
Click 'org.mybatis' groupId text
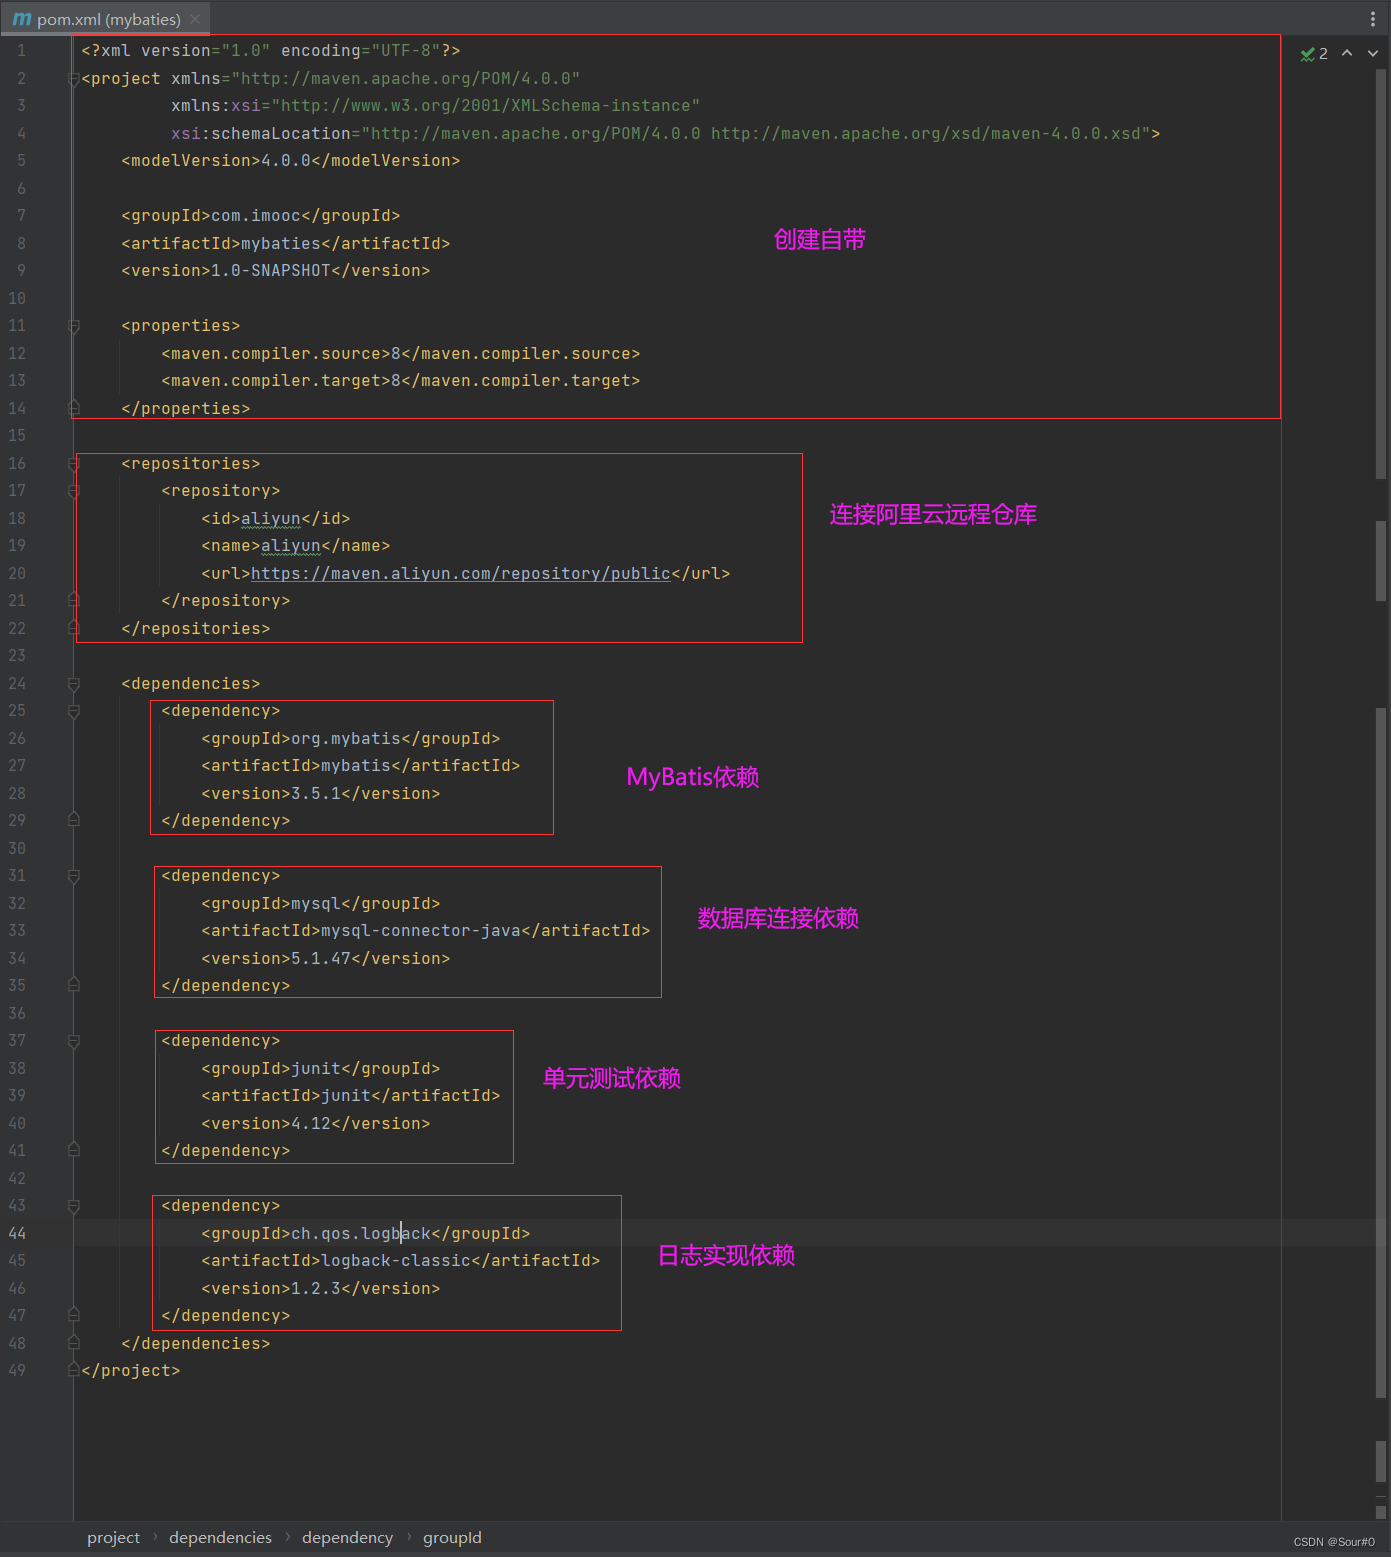pos(345,739)
